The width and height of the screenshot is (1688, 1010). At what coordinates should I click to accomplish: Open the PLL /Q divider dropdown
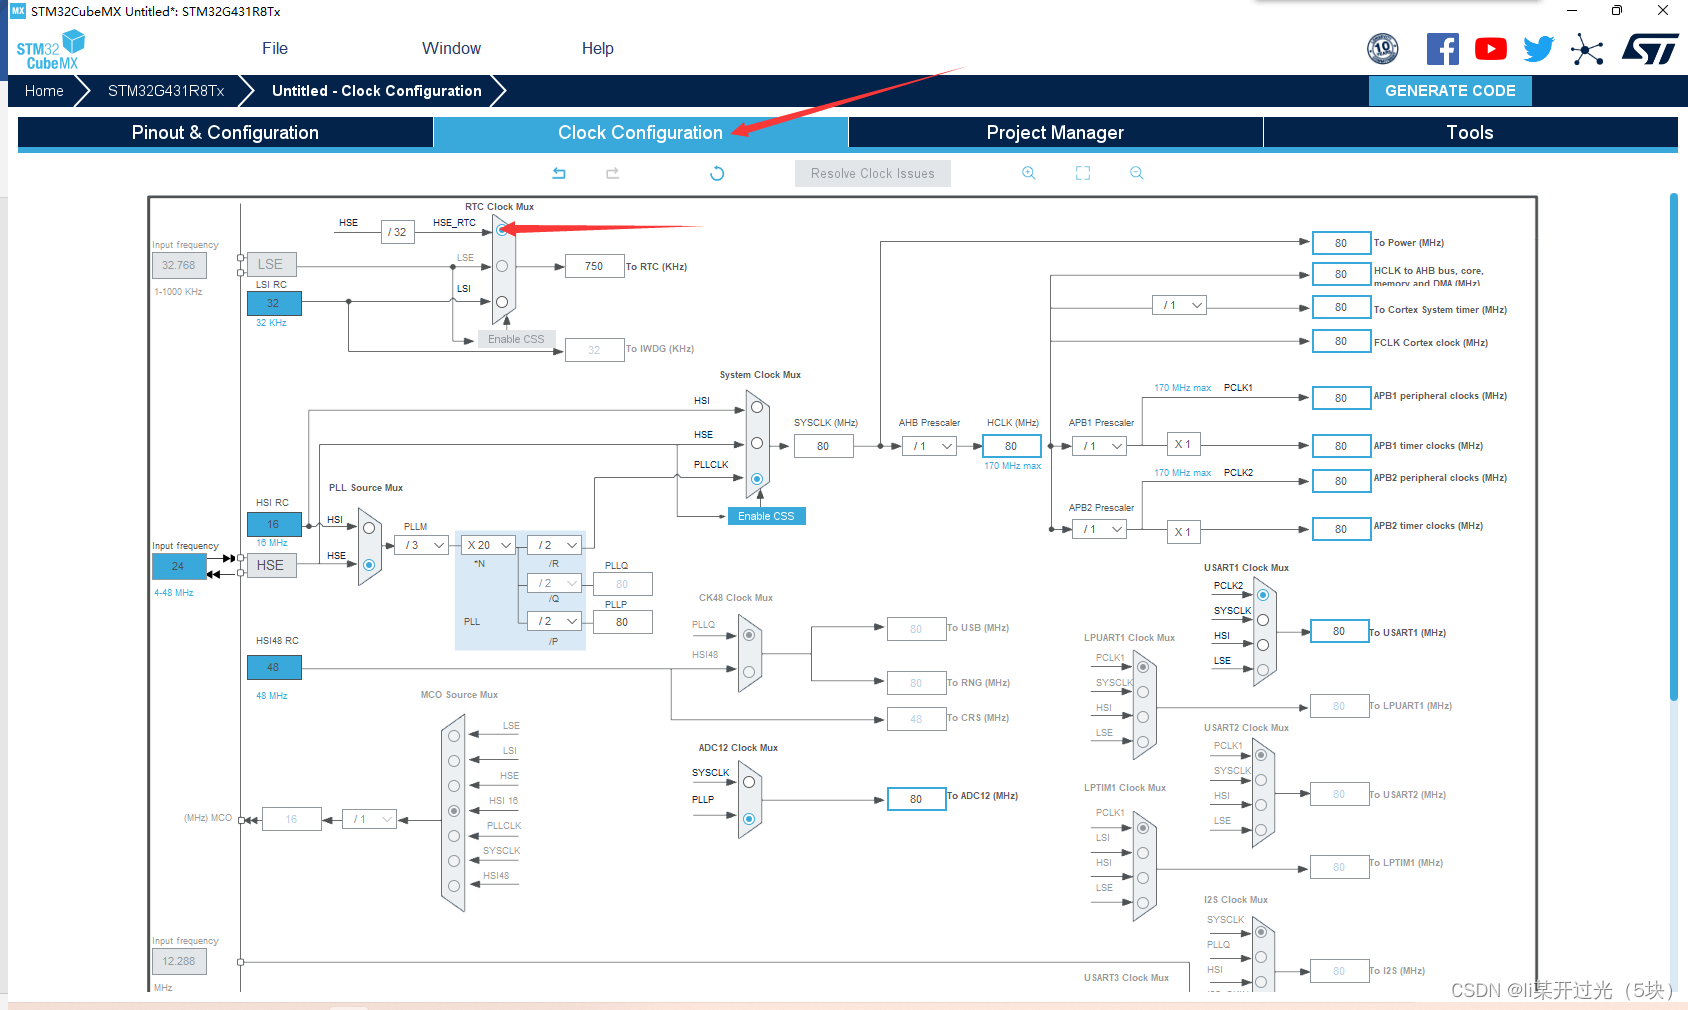(554, 583)
